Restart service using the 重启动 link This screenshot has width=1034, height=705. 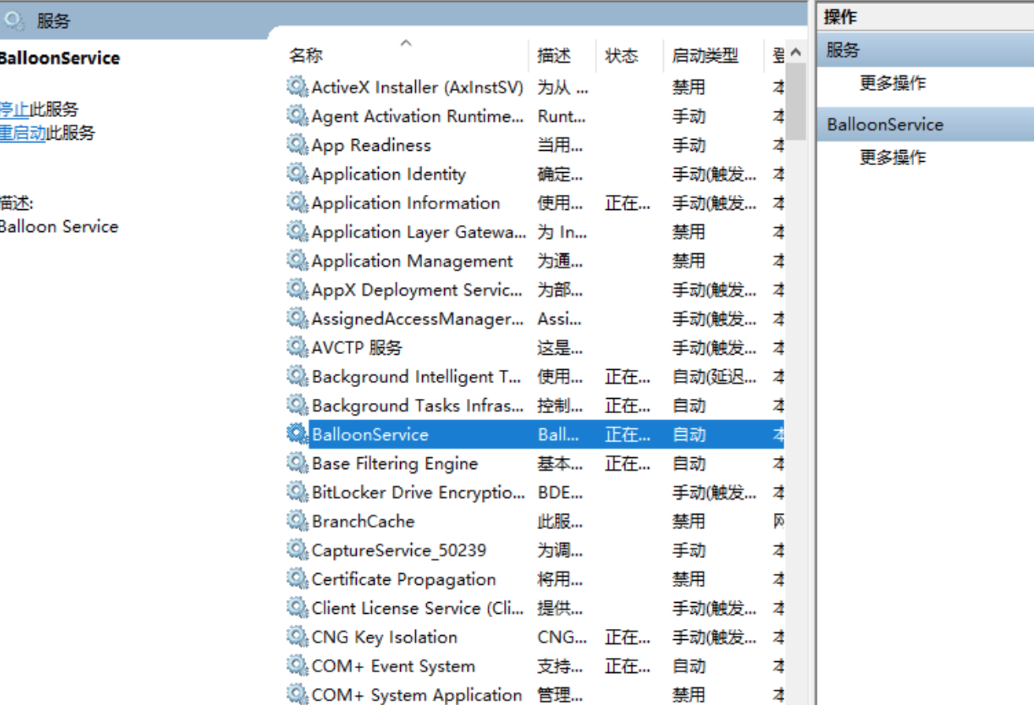pos(22,133)
